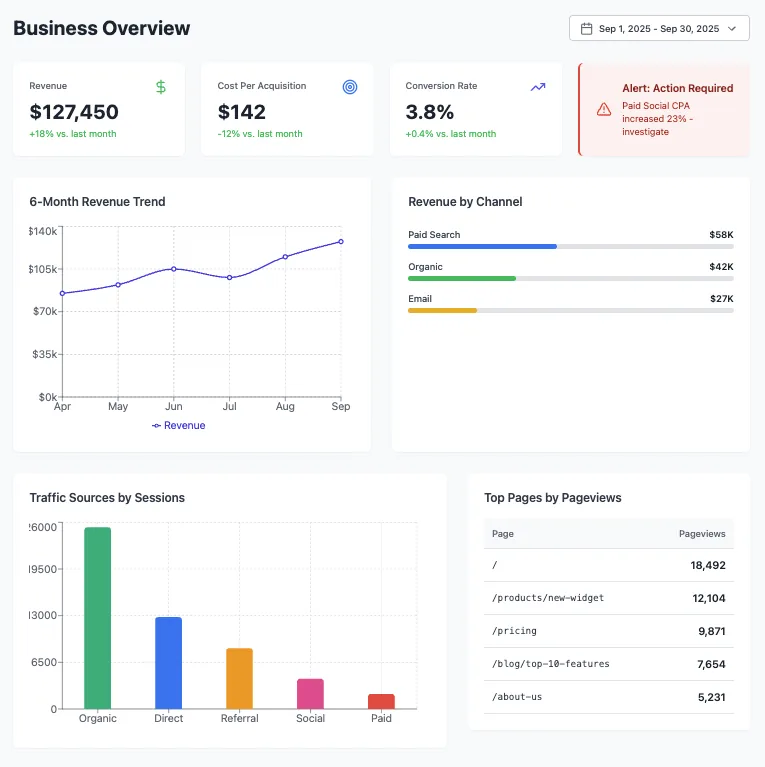
Task: Click the Jun data point on revenue trend
Action: (x=174, y=269)
